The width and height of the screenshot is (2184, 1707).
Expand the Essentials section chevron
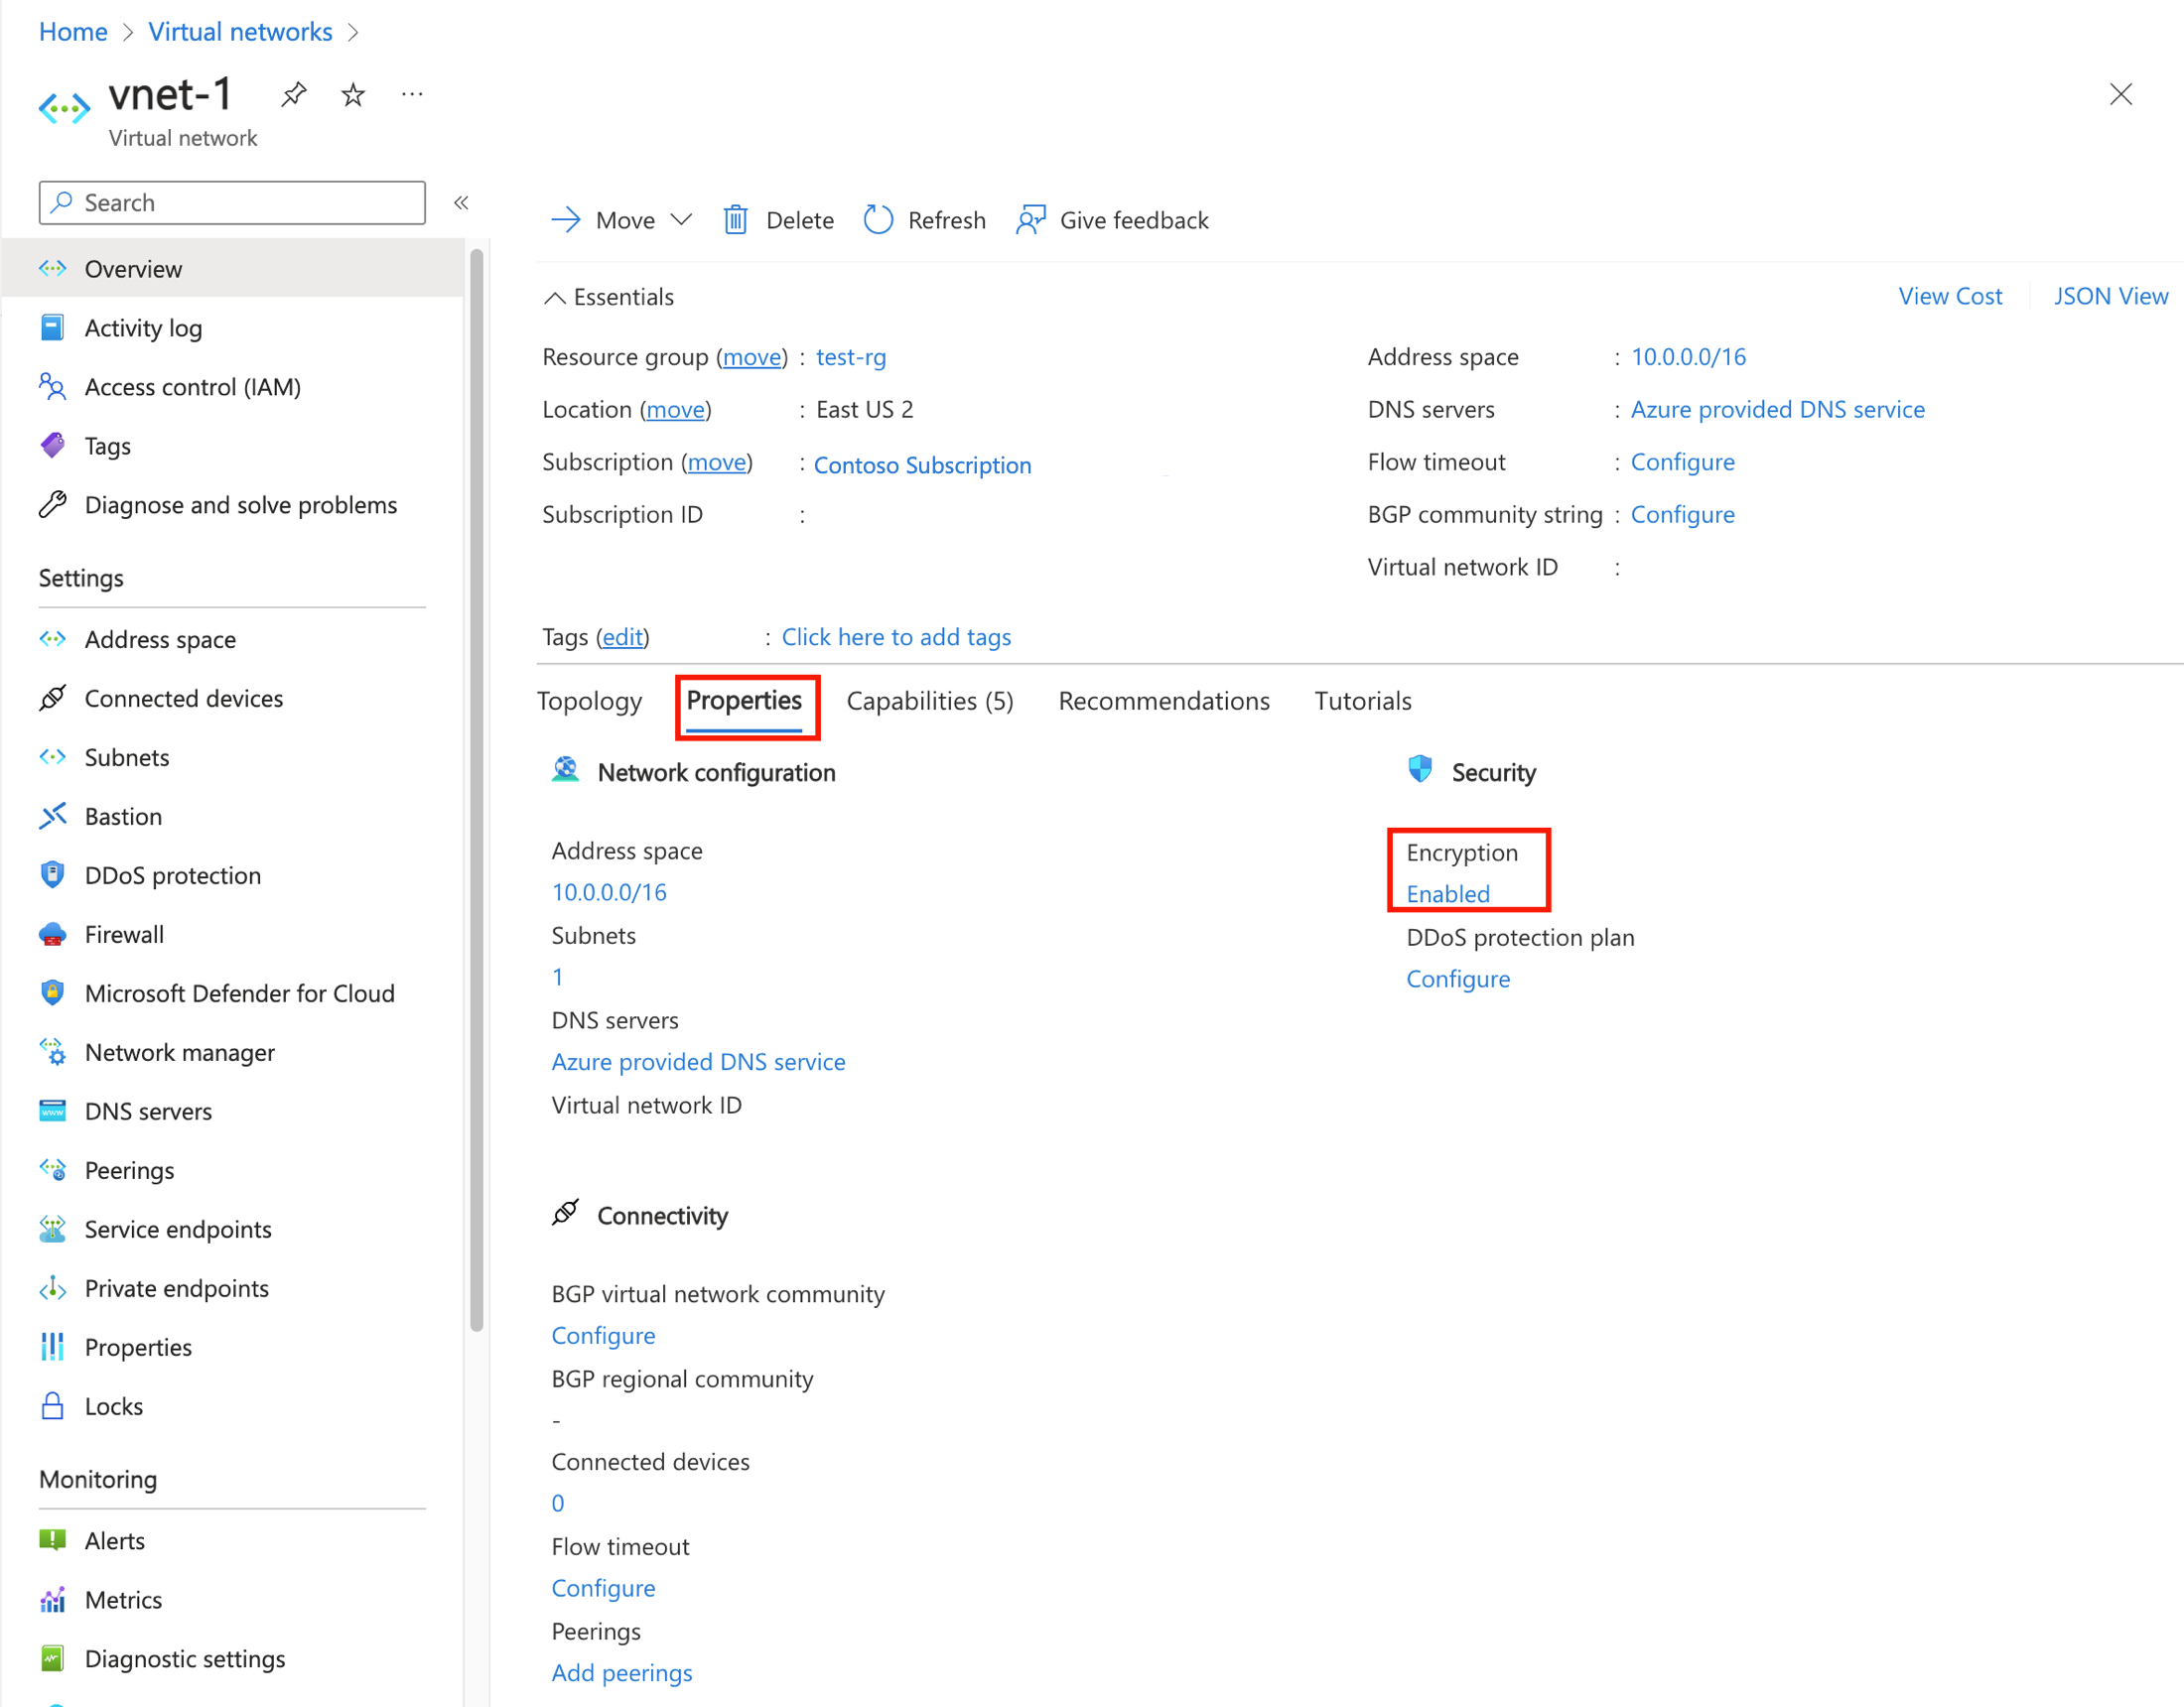coord(560,296)
